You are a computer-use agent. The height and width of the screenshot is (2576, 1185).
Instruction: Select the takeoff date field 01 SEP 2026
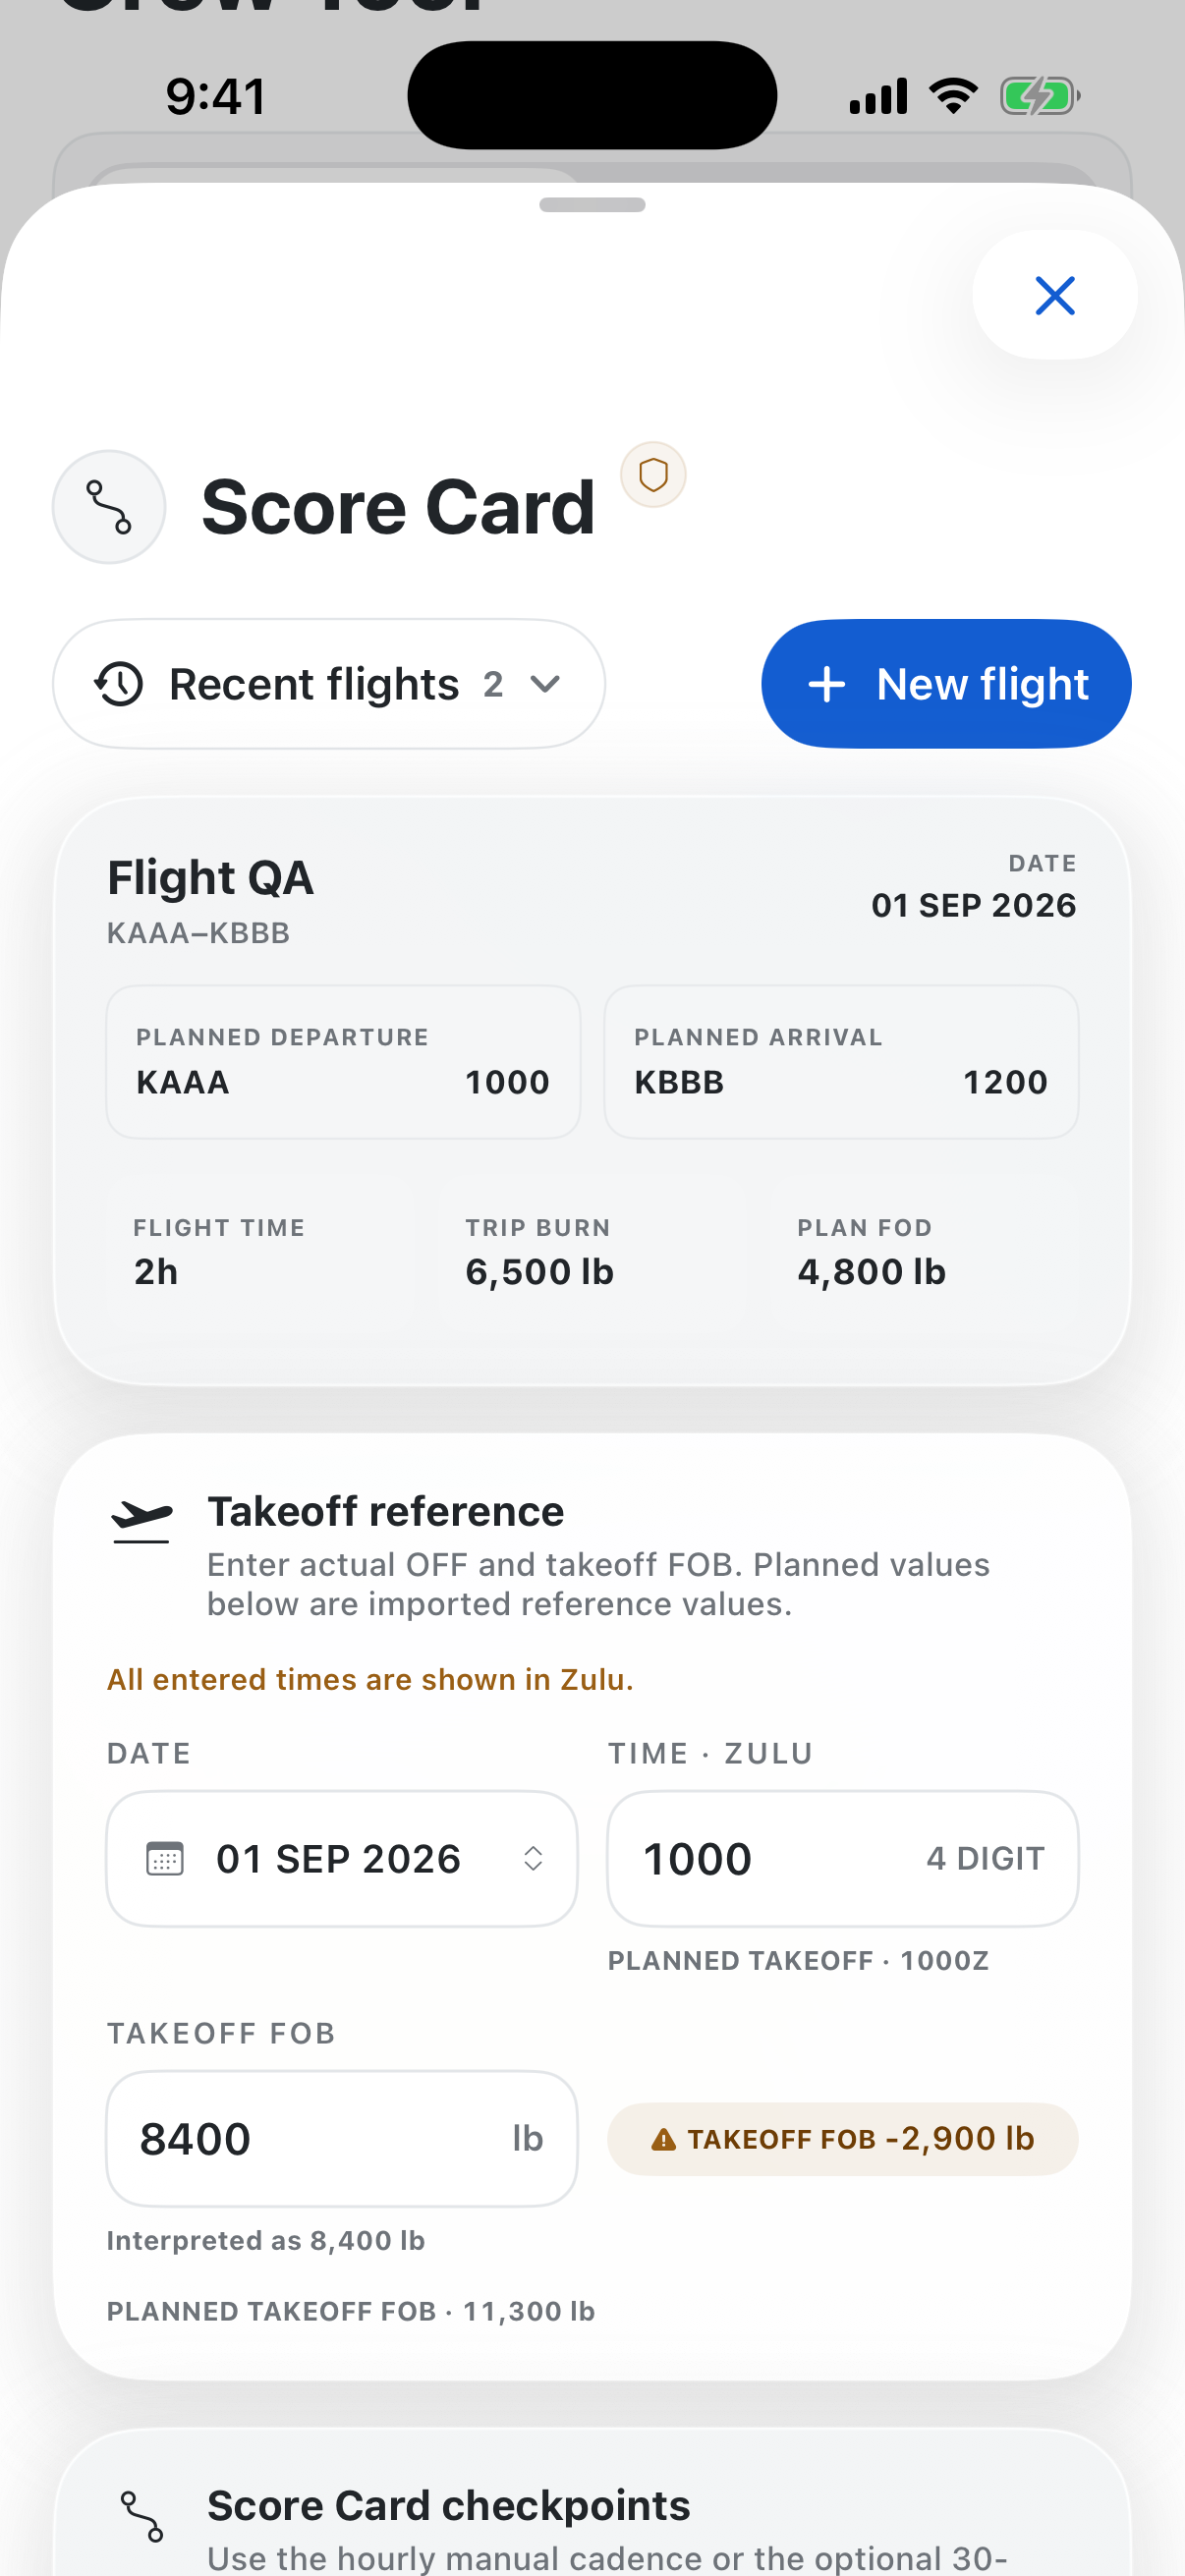(x=342, y=1859)
